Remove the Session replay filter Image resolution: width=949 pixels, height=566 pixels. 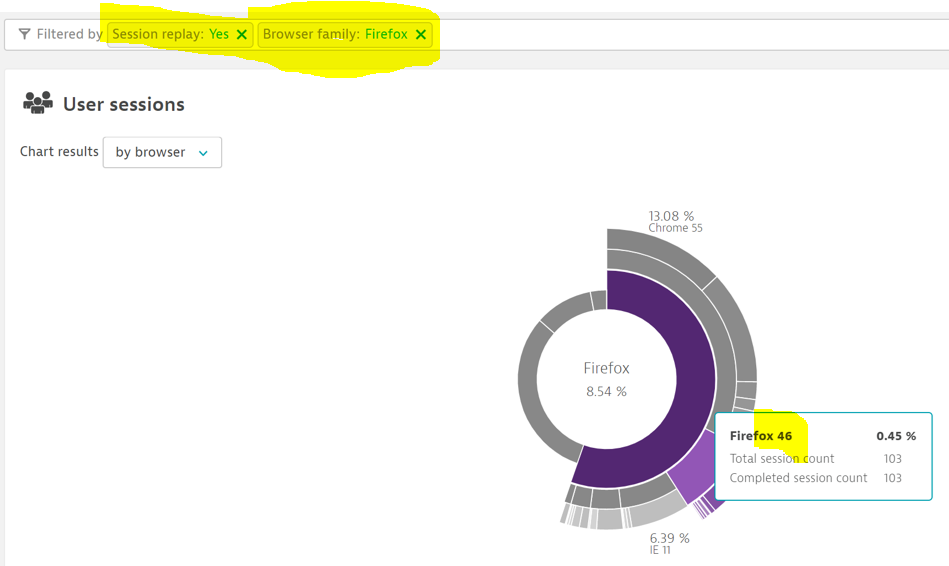241,34
